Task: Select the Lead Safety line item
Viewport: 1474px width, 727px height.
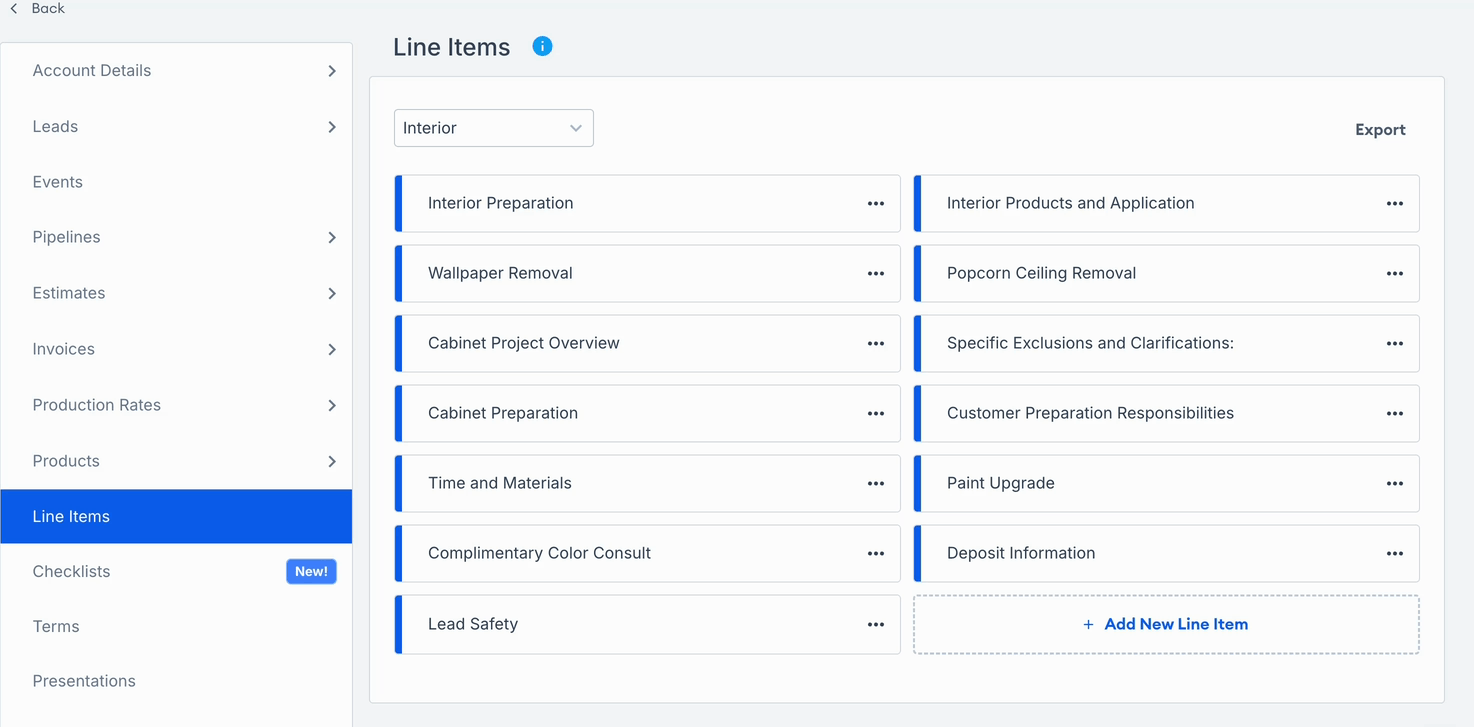Action: point(648,624)
